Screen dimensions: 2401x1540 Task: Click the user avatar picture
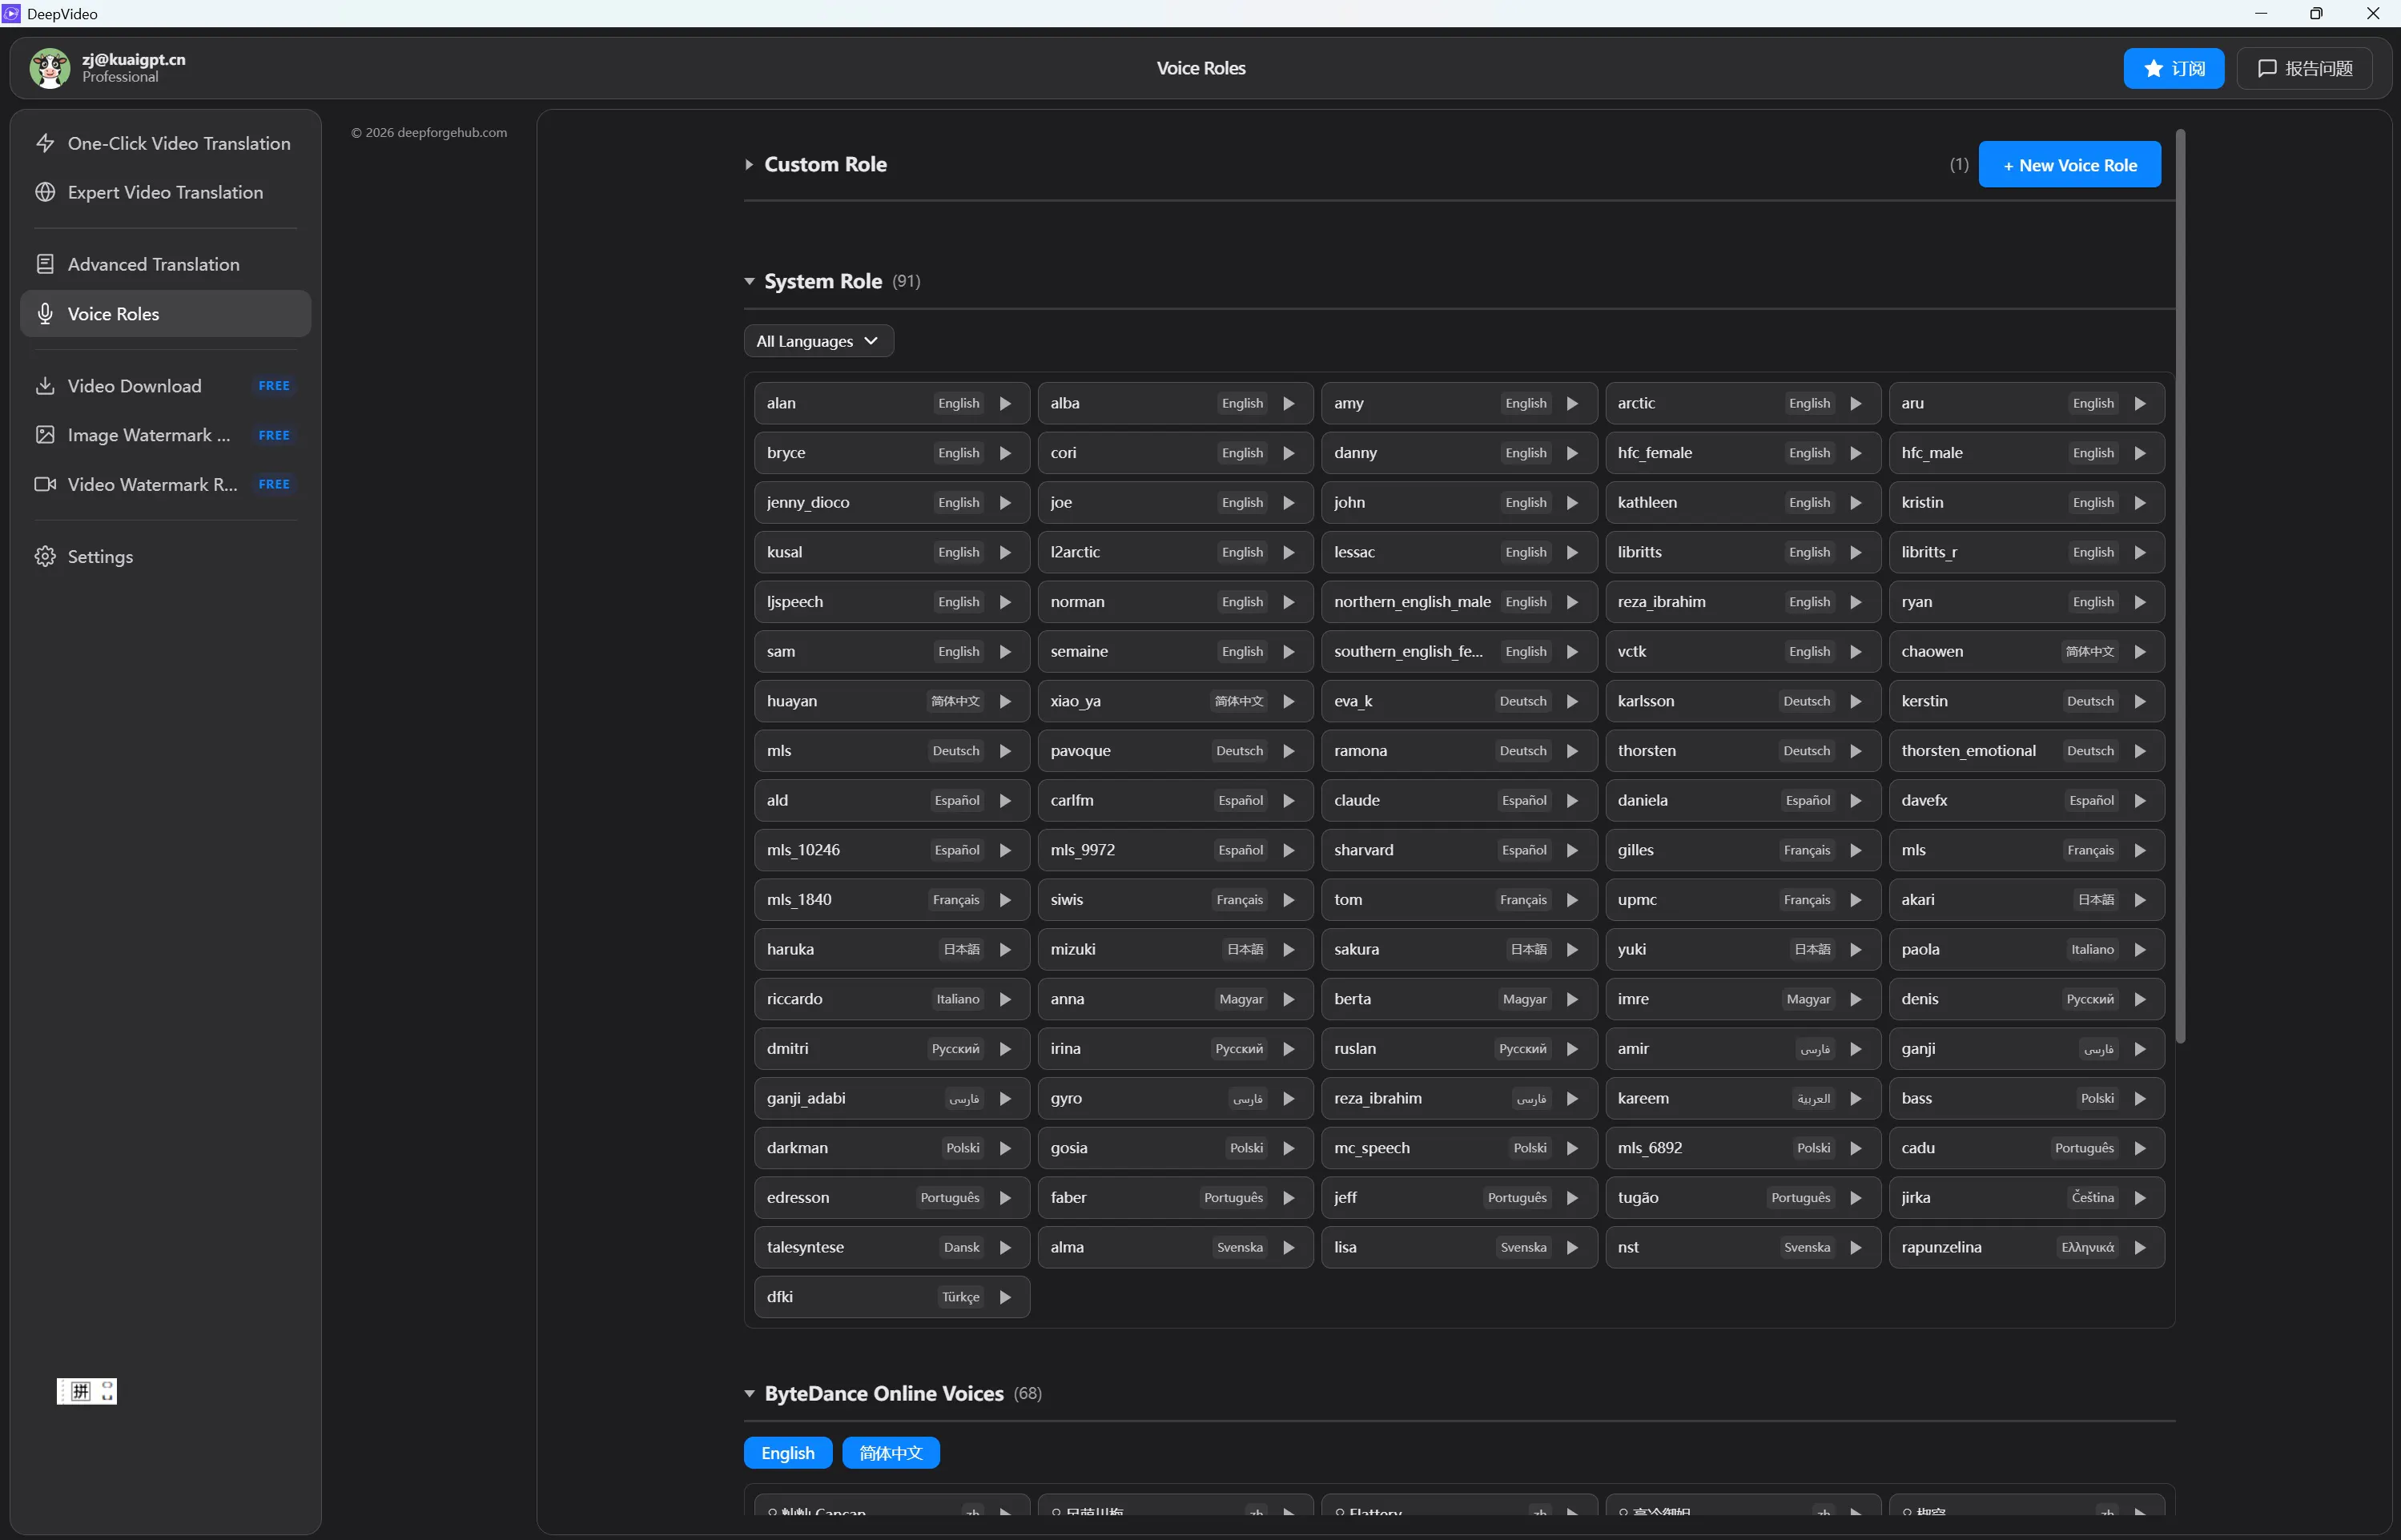(x=50, y=68)
